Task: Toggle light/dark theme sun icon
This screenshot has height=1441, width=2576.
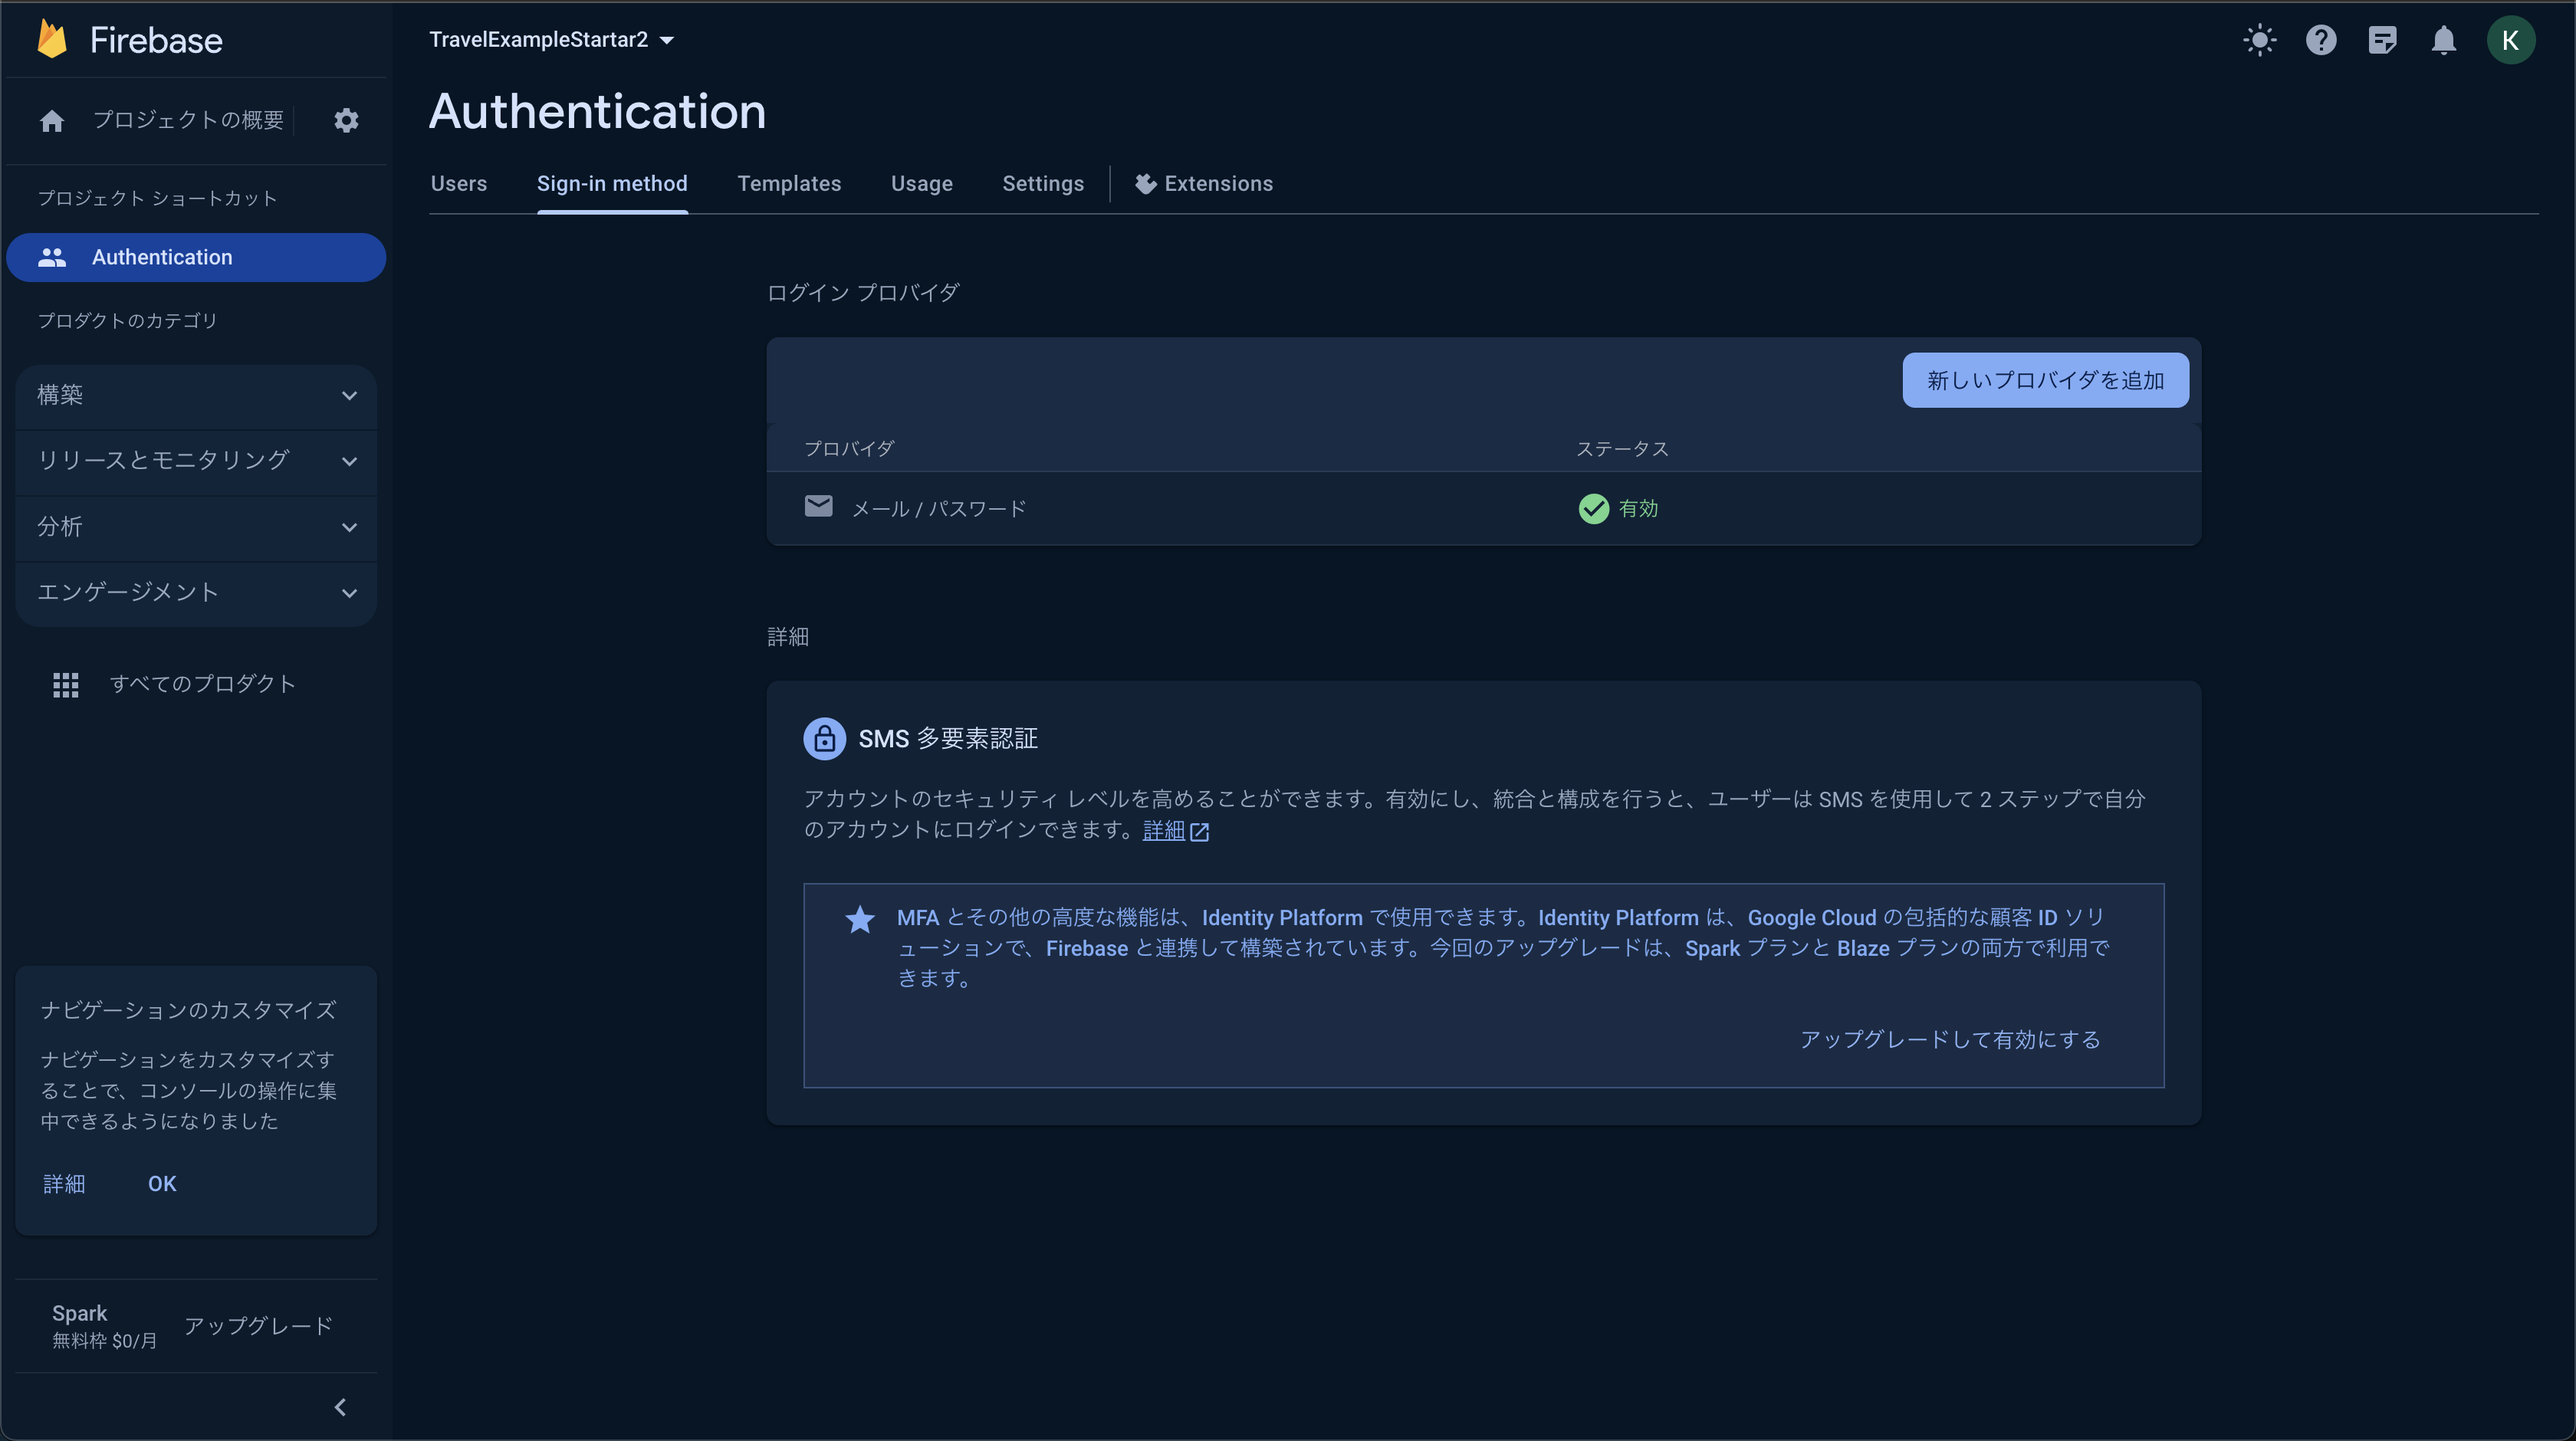Action: 2259,40
